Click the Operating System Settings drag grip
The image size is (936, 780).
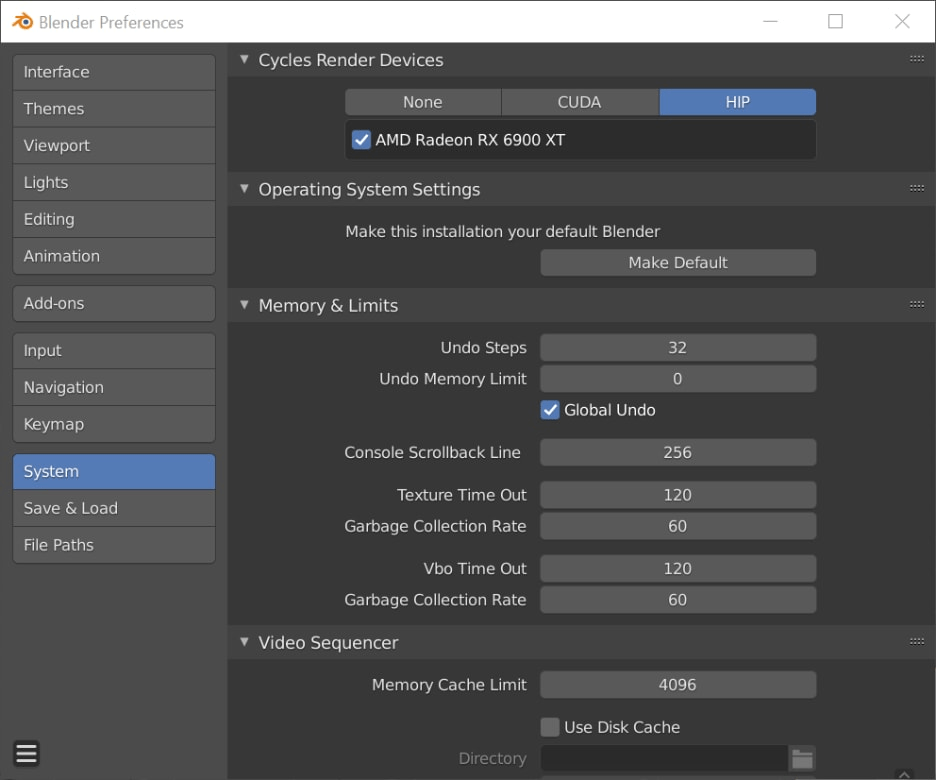pos(917,189)
